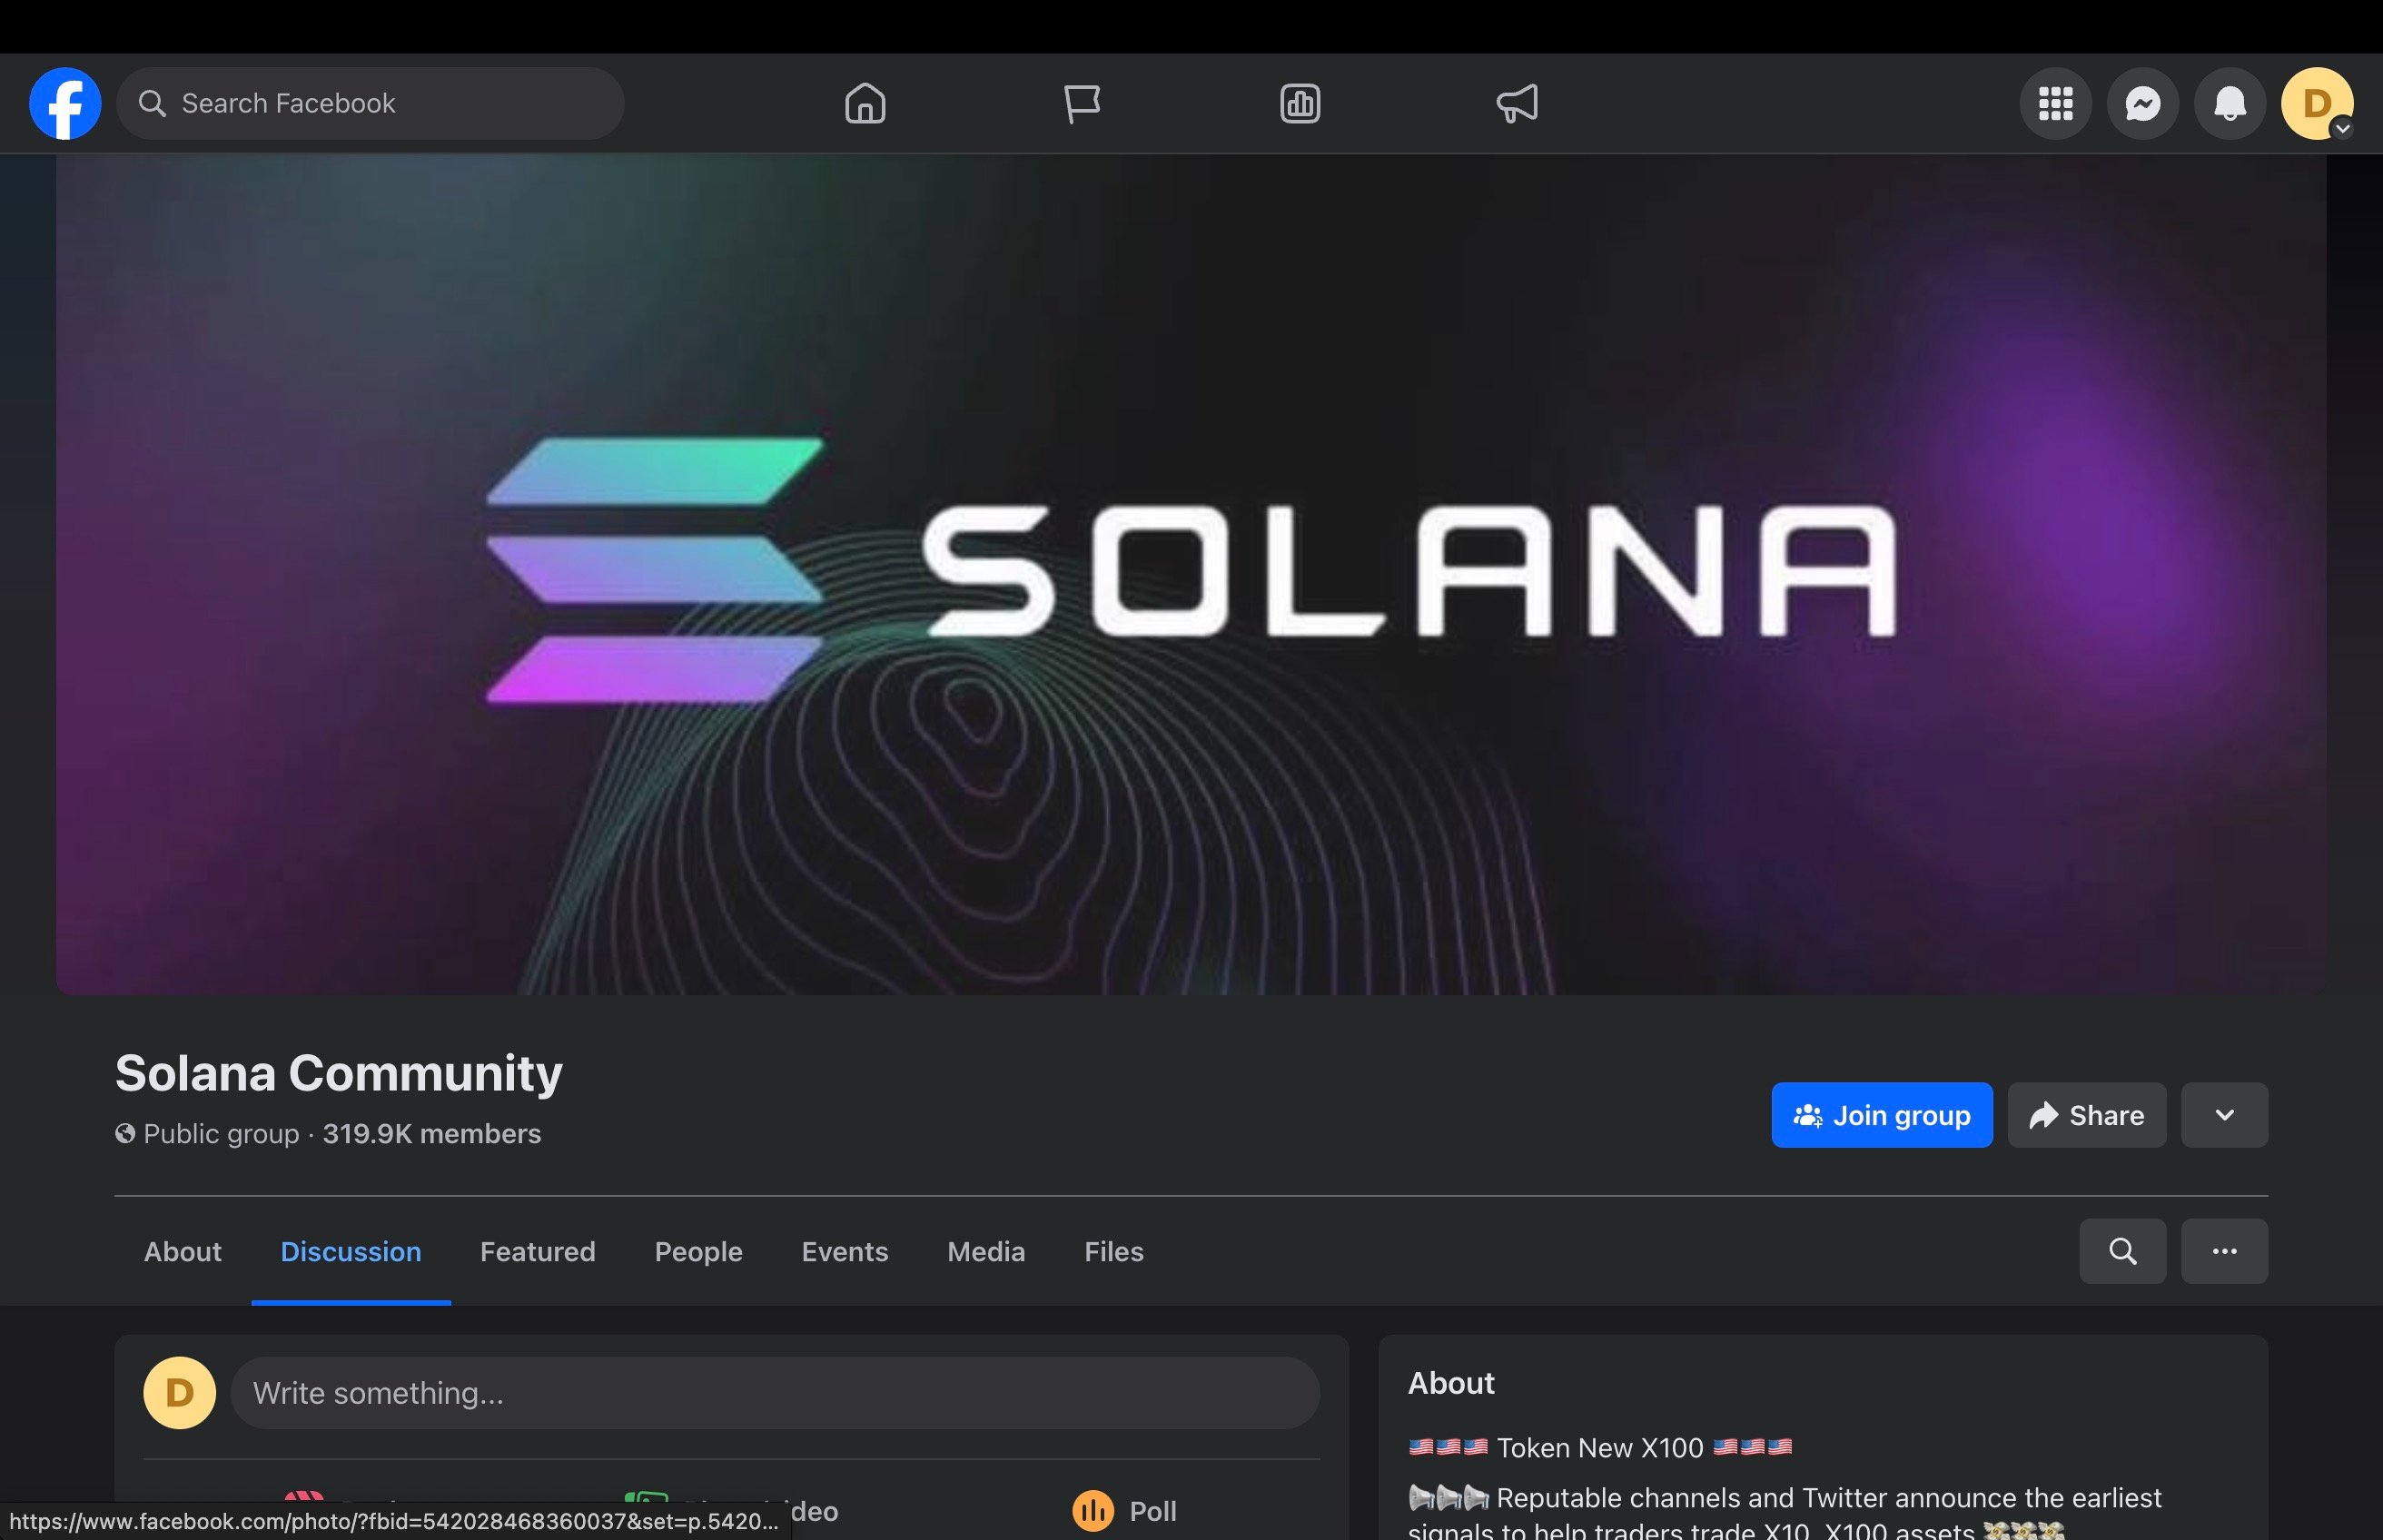Viewport: 2383px width, 1540px height.
Task: Switch to the Files tab
Action: (x=1114, y=1251)
